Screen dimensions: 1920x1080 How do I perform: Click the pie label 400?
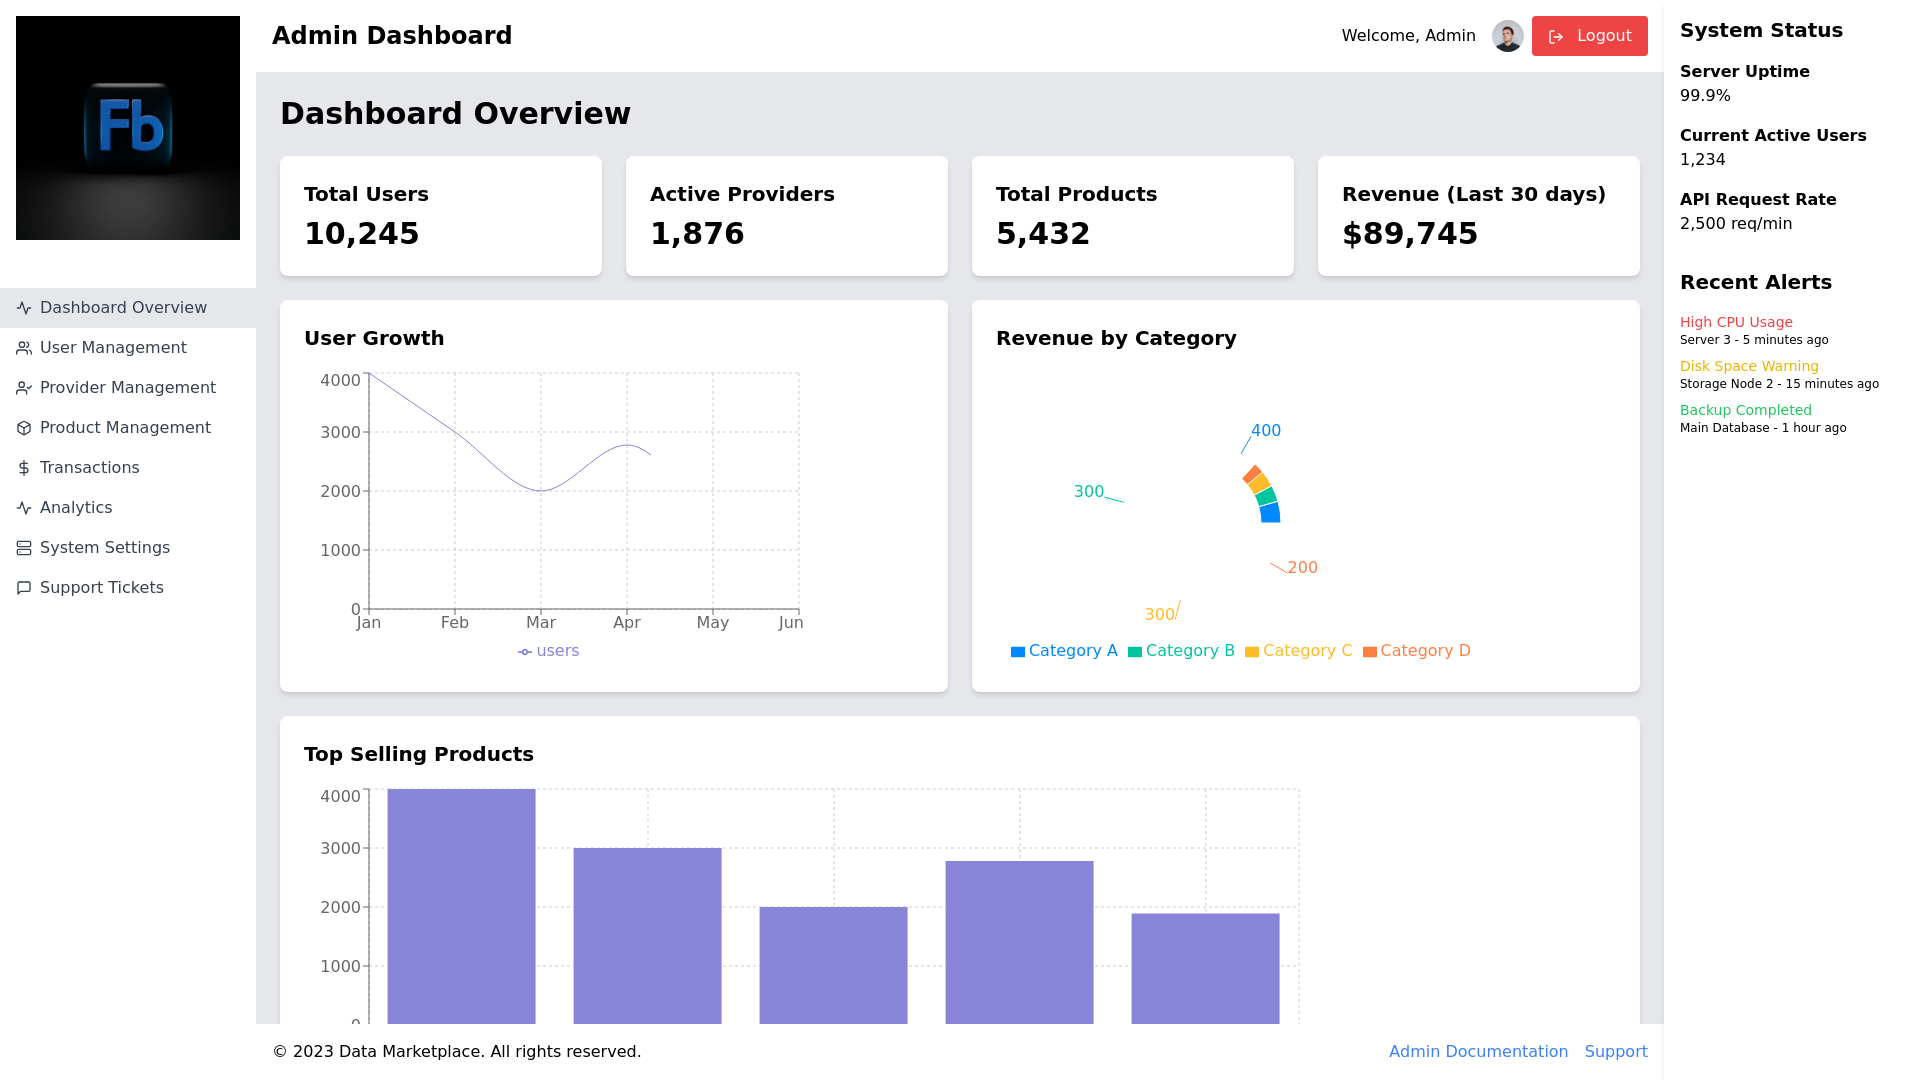pos(1266,431)
